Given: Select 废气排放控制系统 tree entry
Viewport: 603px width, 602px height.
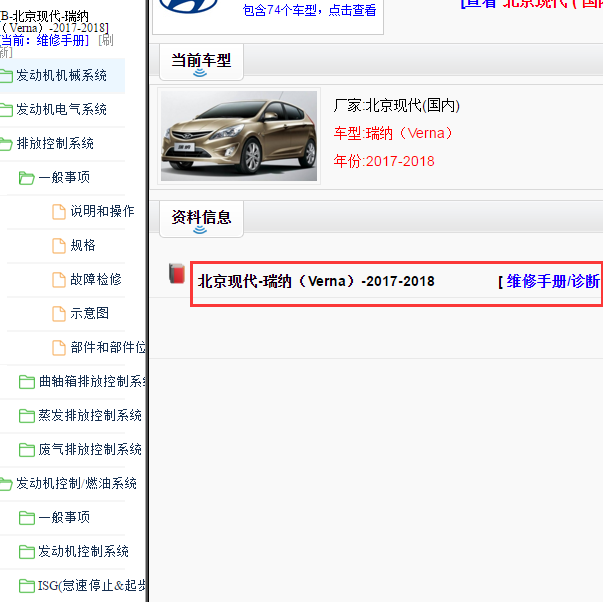Looking at the screenshot, I should click(90, 449).
